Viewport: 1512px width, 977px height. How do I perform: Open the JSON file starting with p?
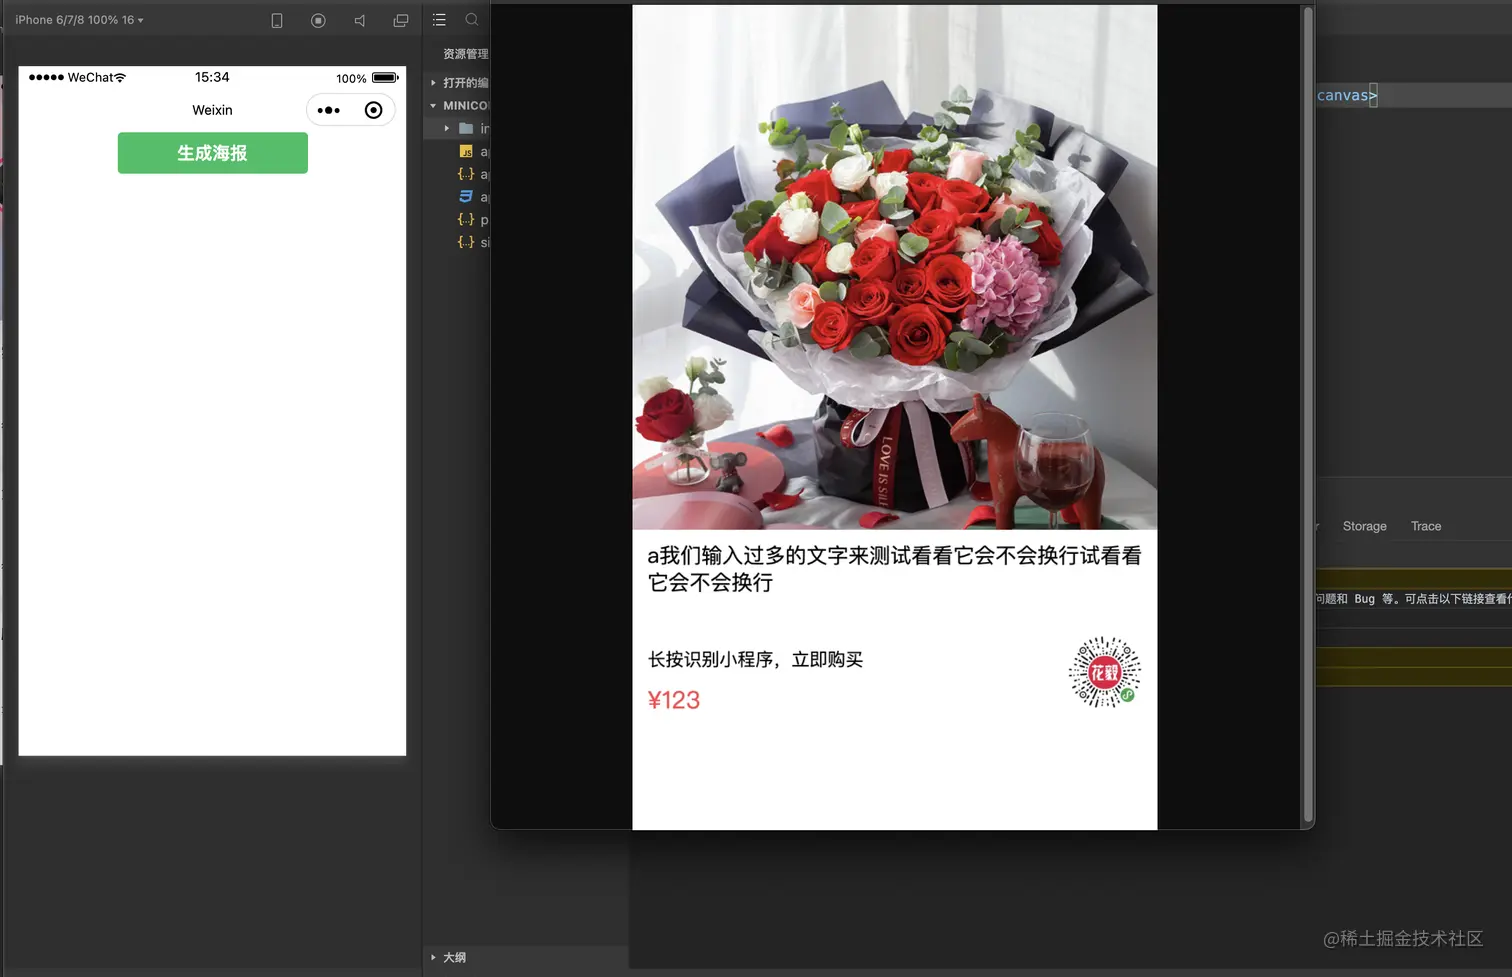pos(473,219)
